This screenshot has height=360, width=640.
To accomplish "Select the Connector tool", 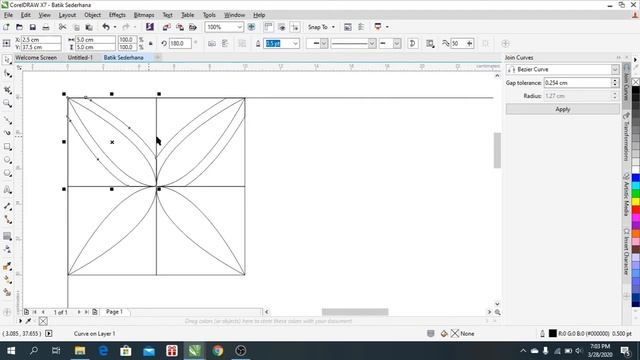I will [7, 220].
